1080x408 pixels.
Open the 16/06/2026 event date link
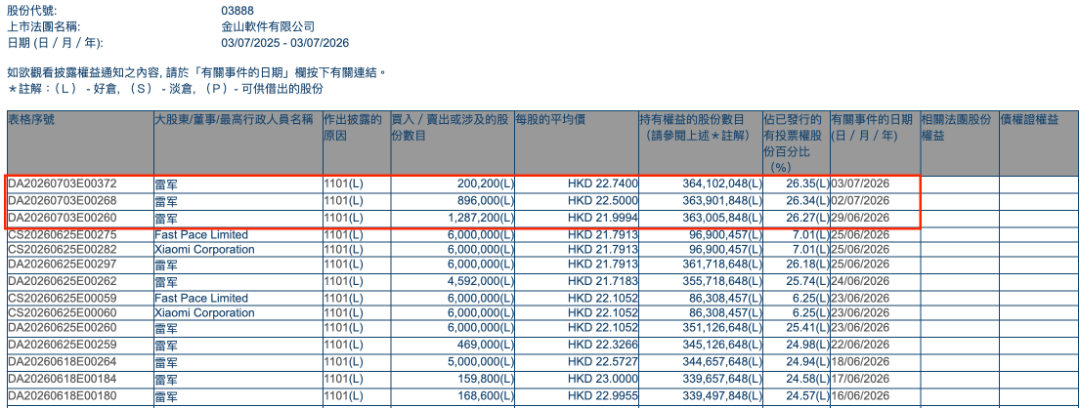point(862,396)
